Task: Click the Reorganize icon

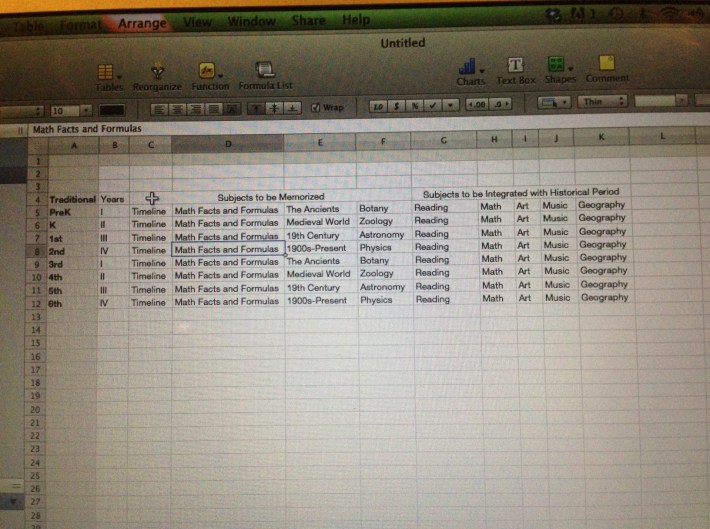Action: [155, 72]
